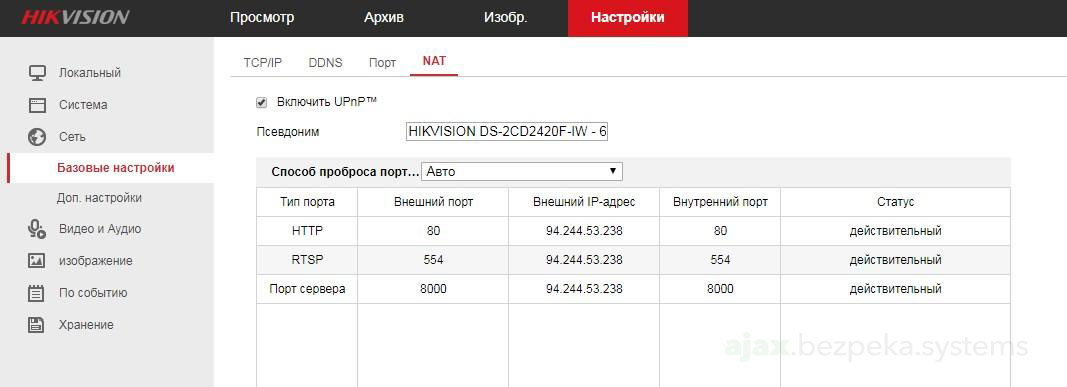Open Система section in sidebar
This screenshot has width=1067, height=387.
coord(83,105)
